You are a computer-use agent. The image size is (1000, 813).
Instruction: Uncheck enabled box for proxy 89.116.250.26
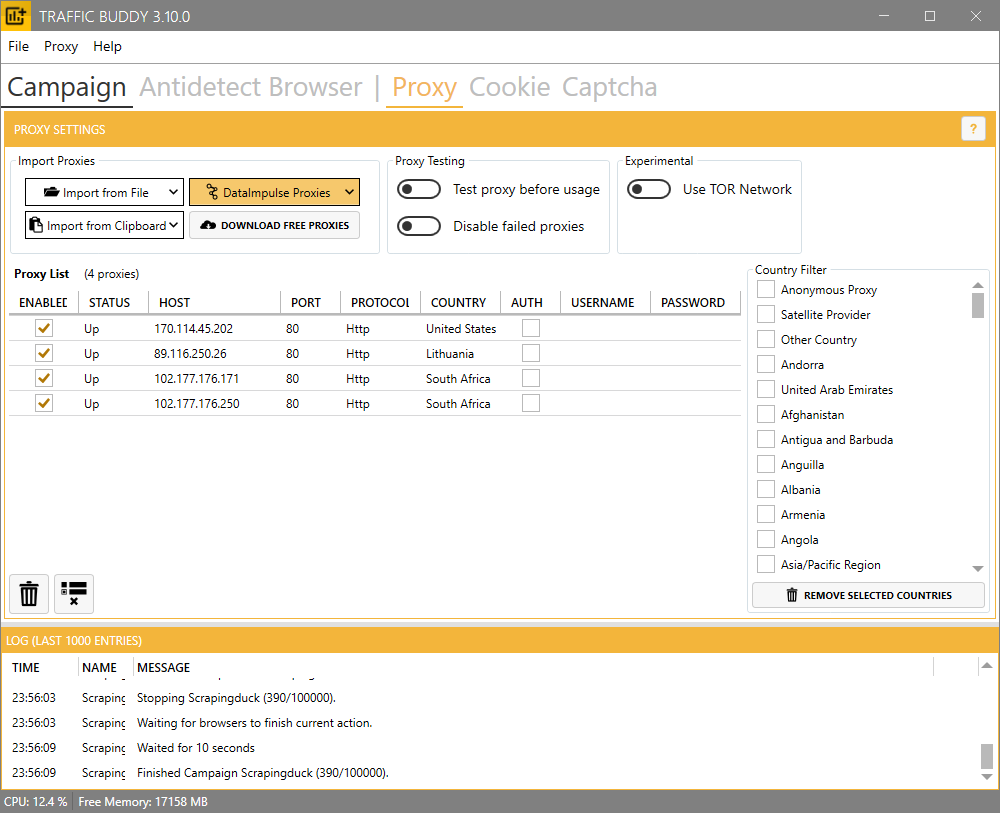(43, 353)
